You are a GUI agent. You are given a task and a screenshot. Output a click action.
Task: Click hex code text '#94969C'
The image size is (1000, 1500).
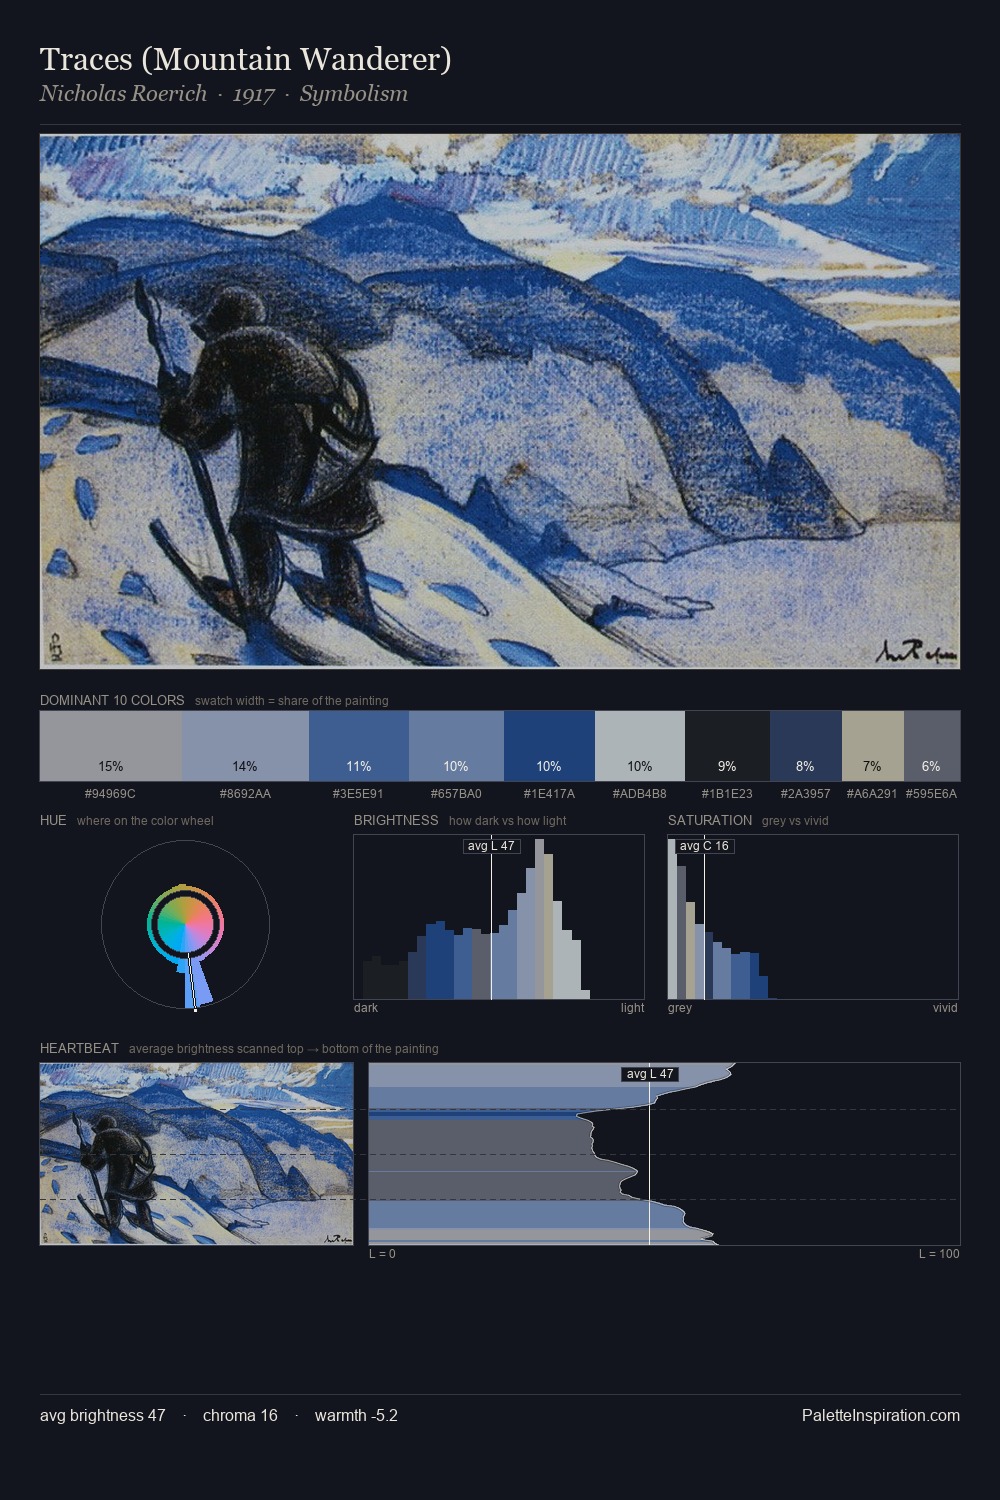pyautogui.click(x=111, y=794)
